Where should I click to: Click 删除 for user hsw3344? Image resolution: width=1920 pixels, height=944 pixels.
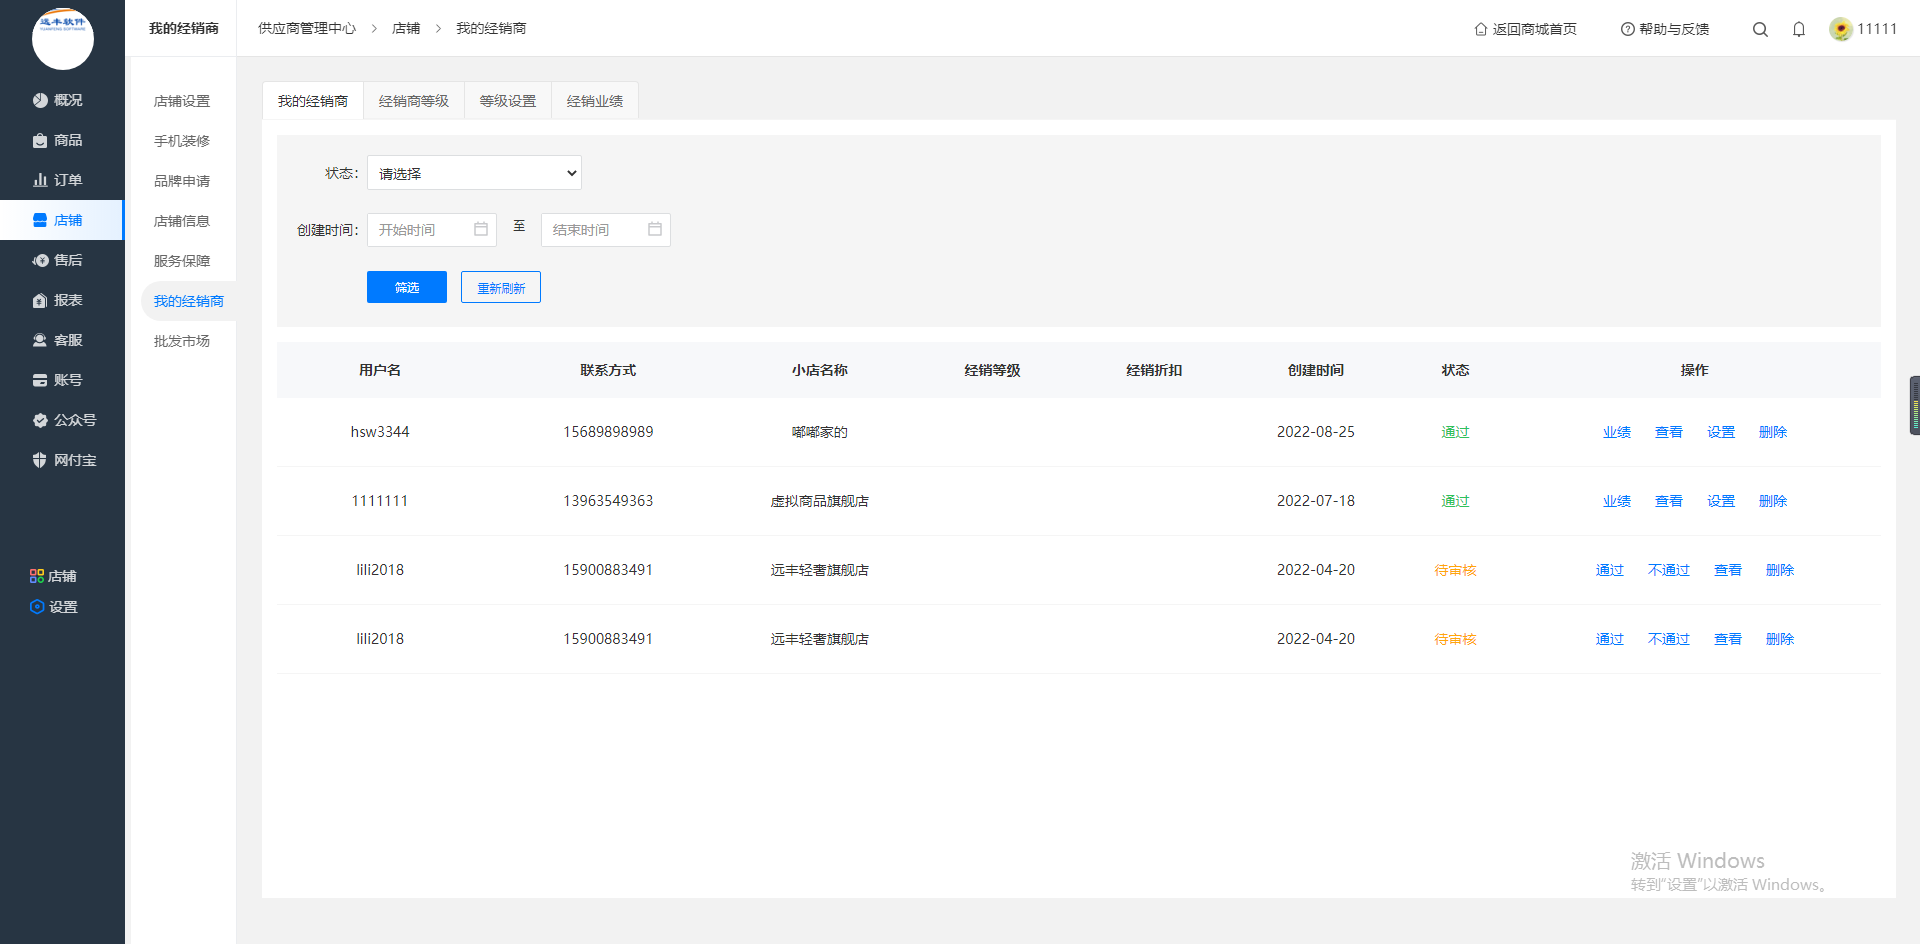point(1773,432)
